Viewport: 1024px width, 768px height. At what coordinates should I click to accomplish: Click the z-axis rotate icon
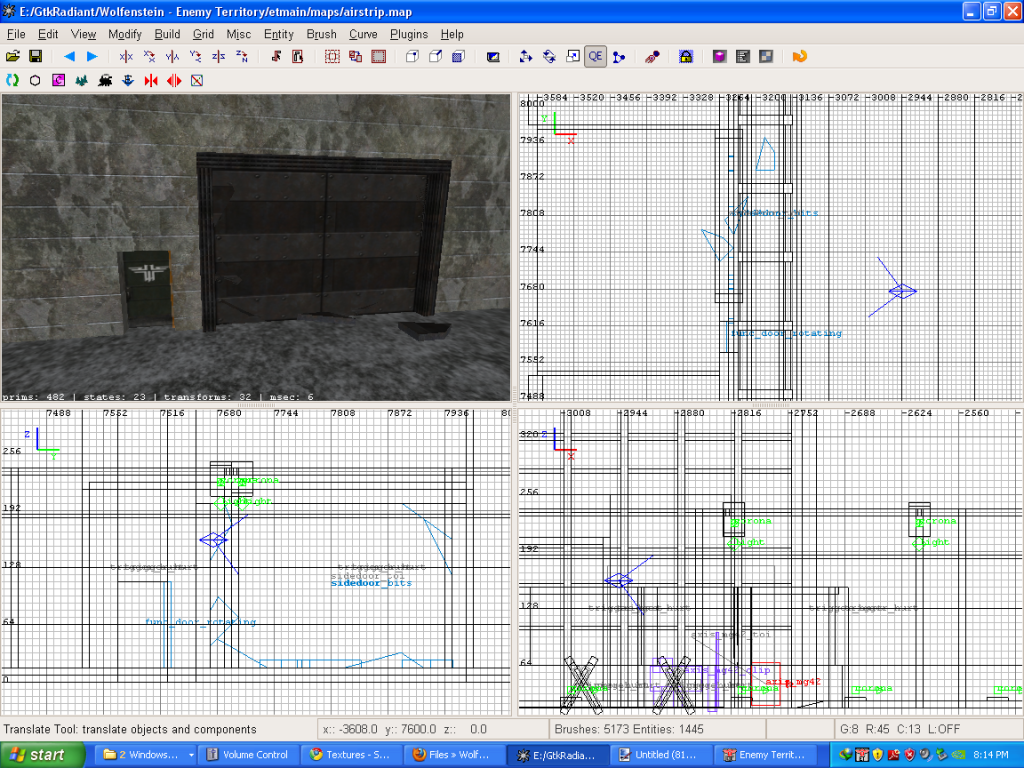coord(241,57)
